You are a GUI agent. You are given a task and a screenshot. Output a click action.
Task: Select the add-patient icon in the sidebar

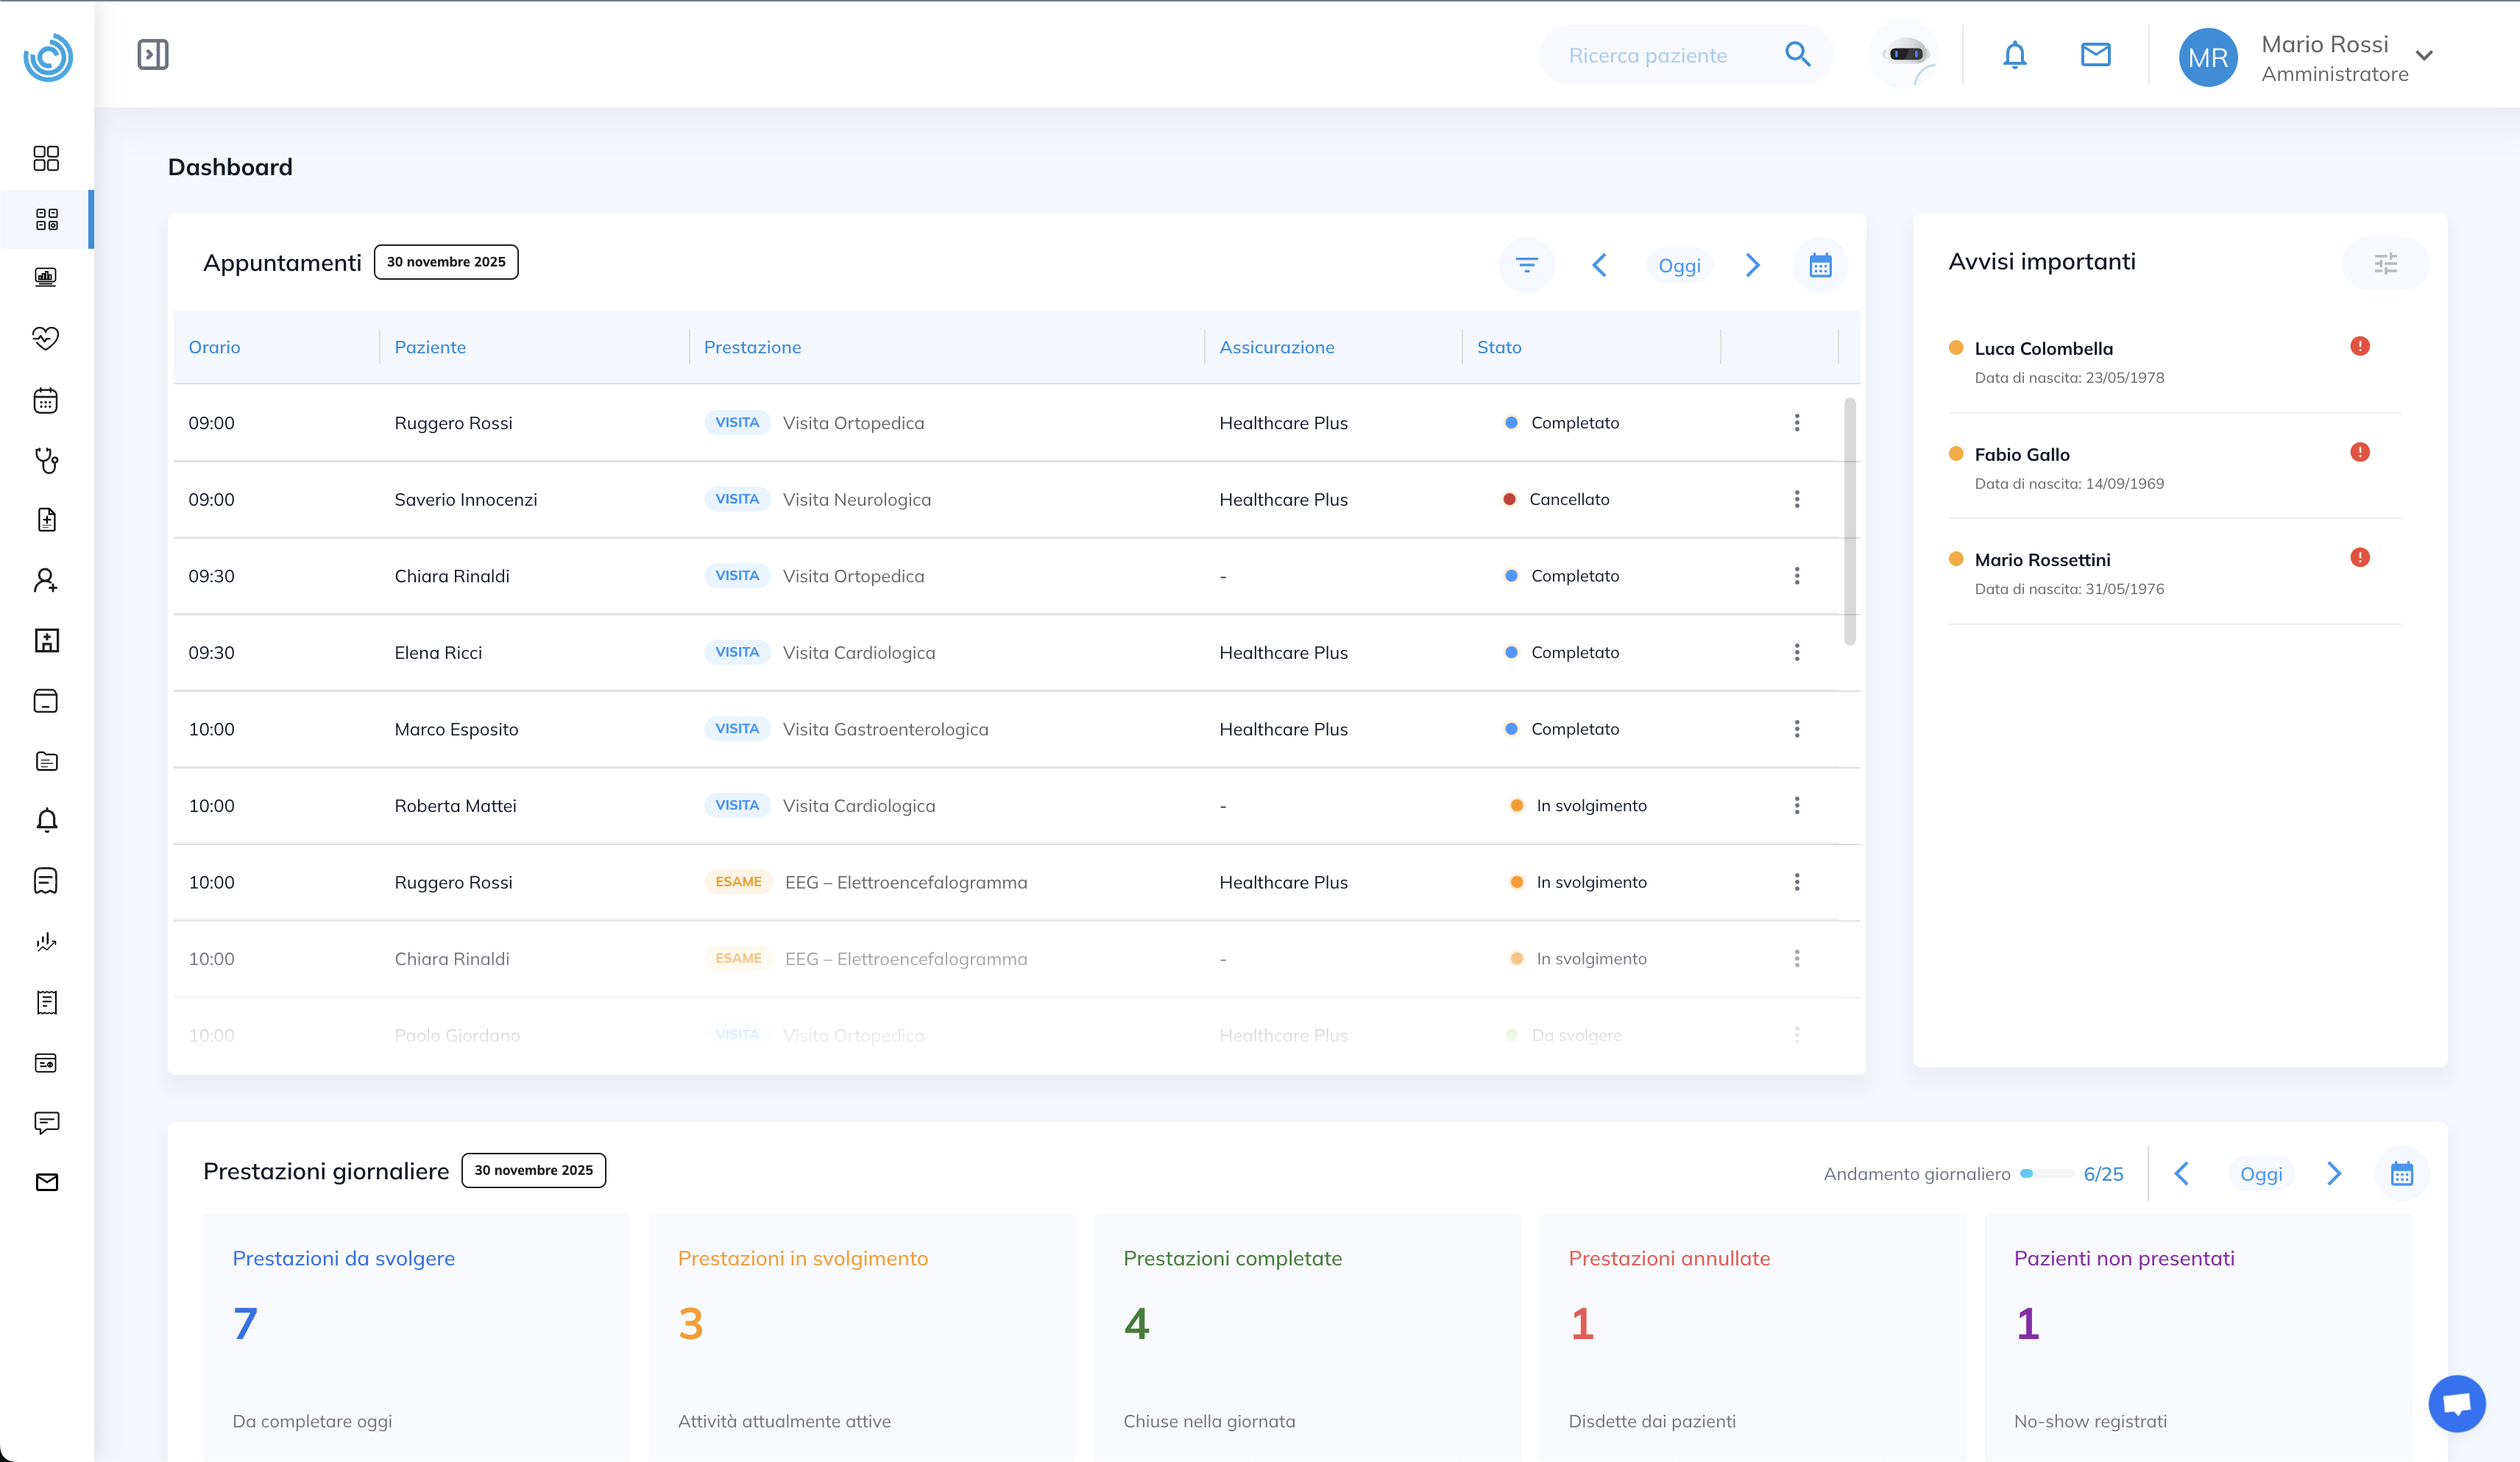coord(46,580)
